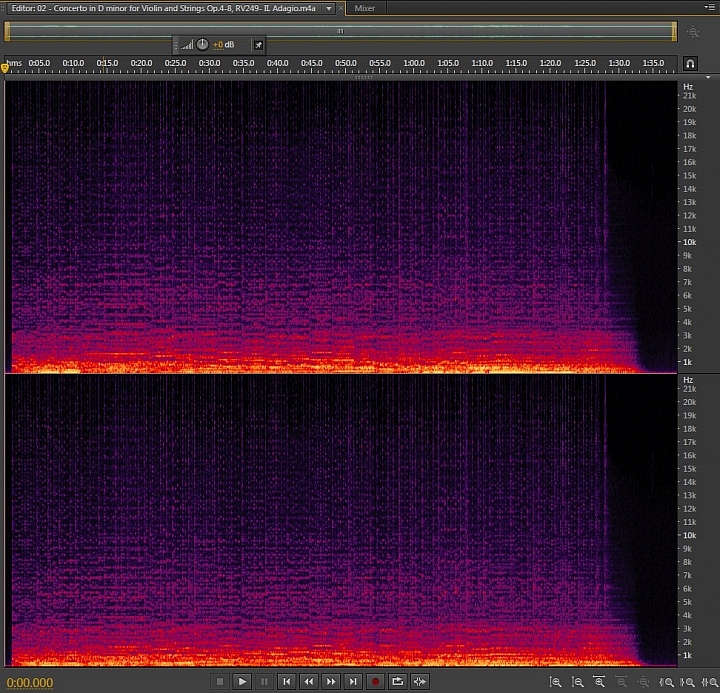This screenshot has height=693, width=720.
Task: Click the amplitude bars icon on the HUD
Action: pos(186,45)
